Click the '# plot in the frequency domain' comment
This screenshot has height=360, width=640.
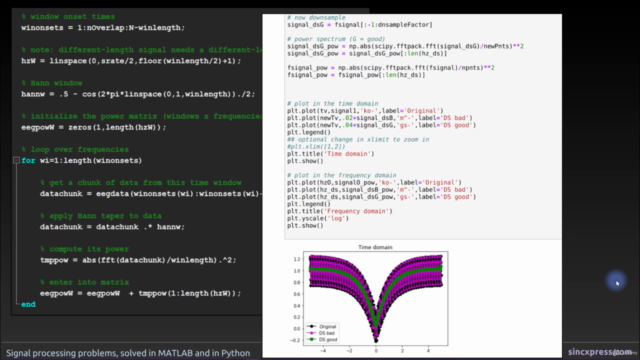(342, 176)
